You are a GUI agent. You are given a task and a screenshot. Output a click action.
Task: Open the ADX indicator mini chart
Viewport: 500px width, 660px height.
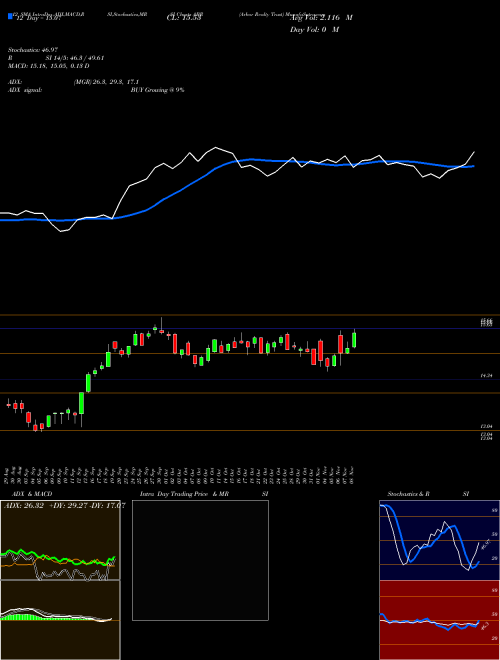click(x=60, y=540)
